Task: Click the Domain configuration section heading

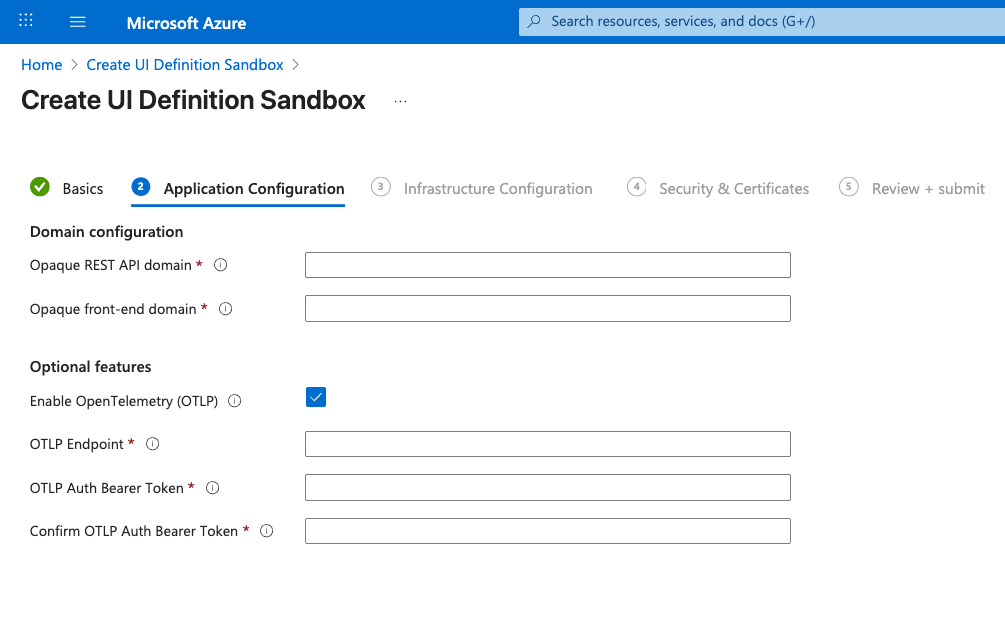Action: (x=106, y=232)
